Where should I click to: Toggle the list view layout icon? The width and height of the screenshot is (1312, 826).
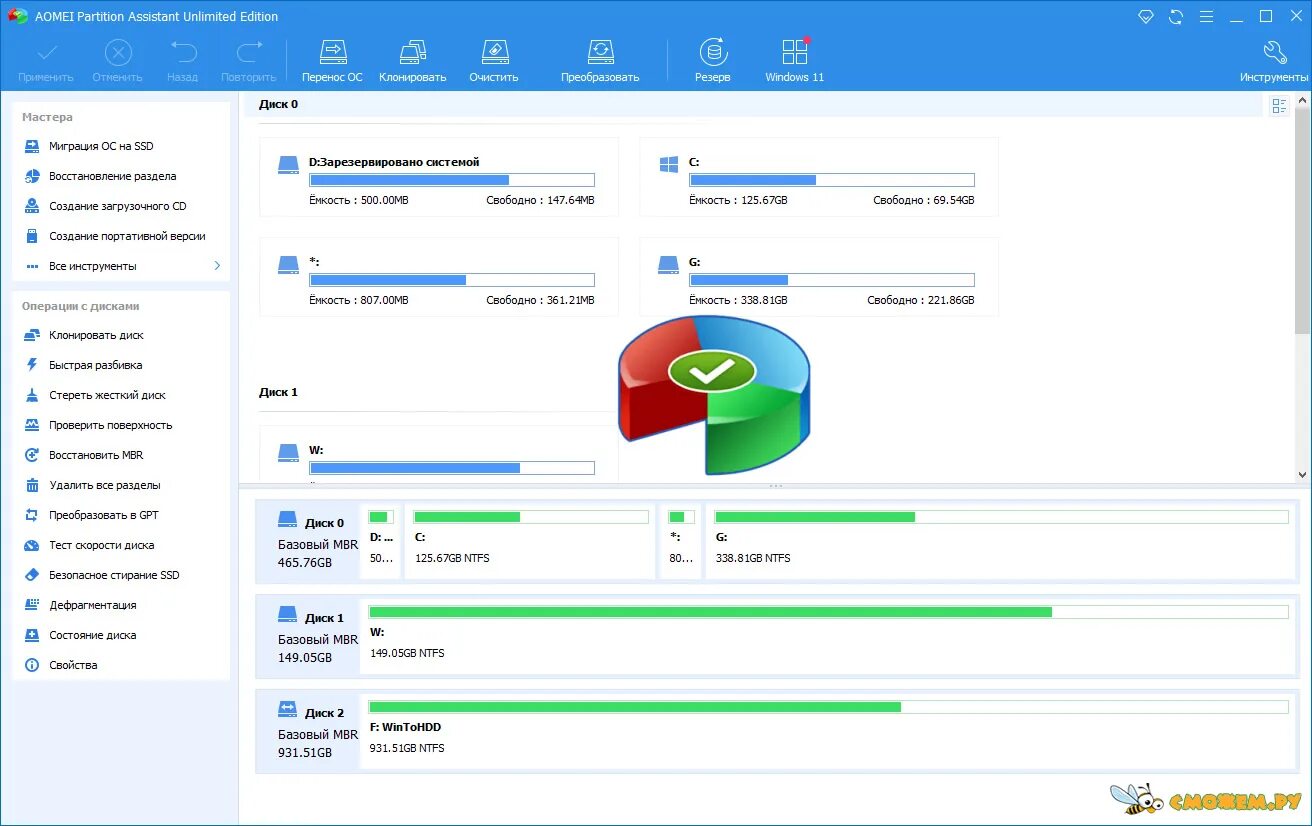coord(1279,104)
